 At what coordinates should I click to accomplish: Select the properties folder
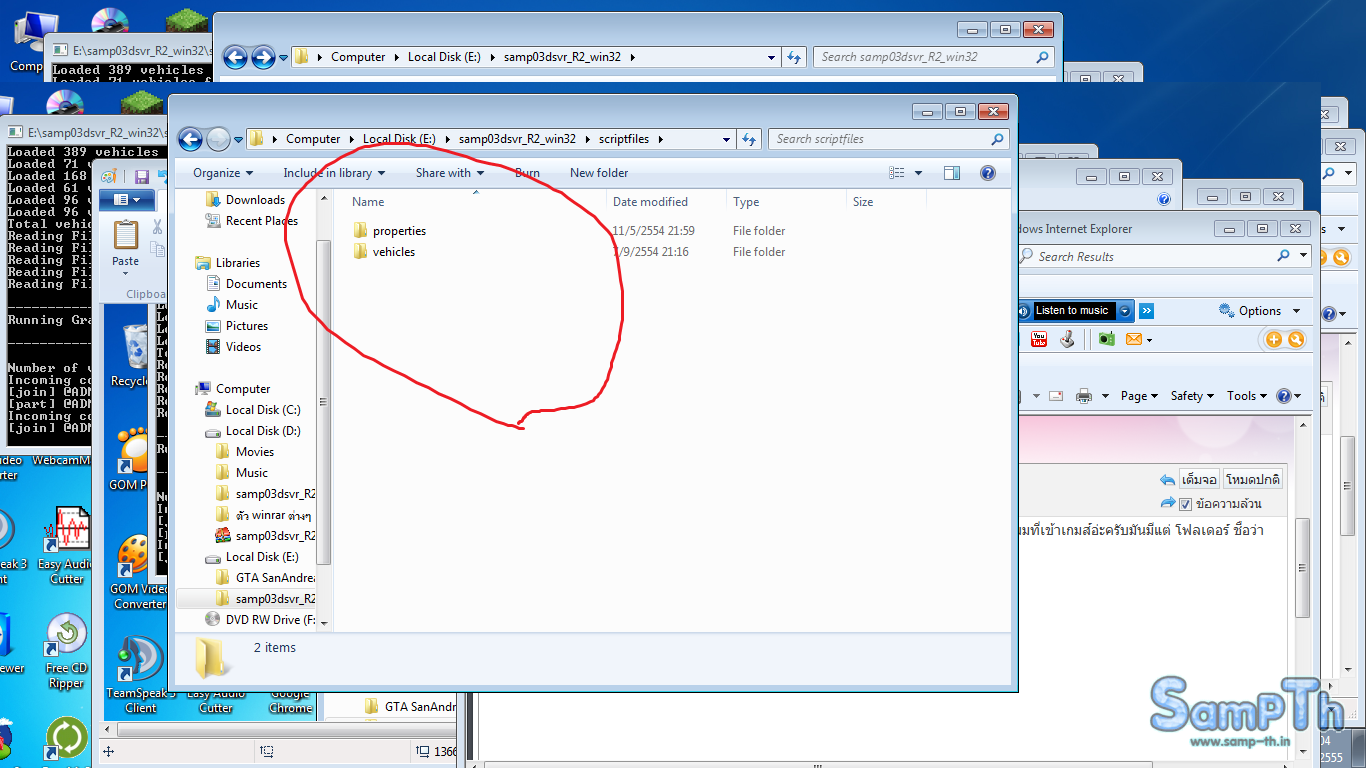[390, 231]
